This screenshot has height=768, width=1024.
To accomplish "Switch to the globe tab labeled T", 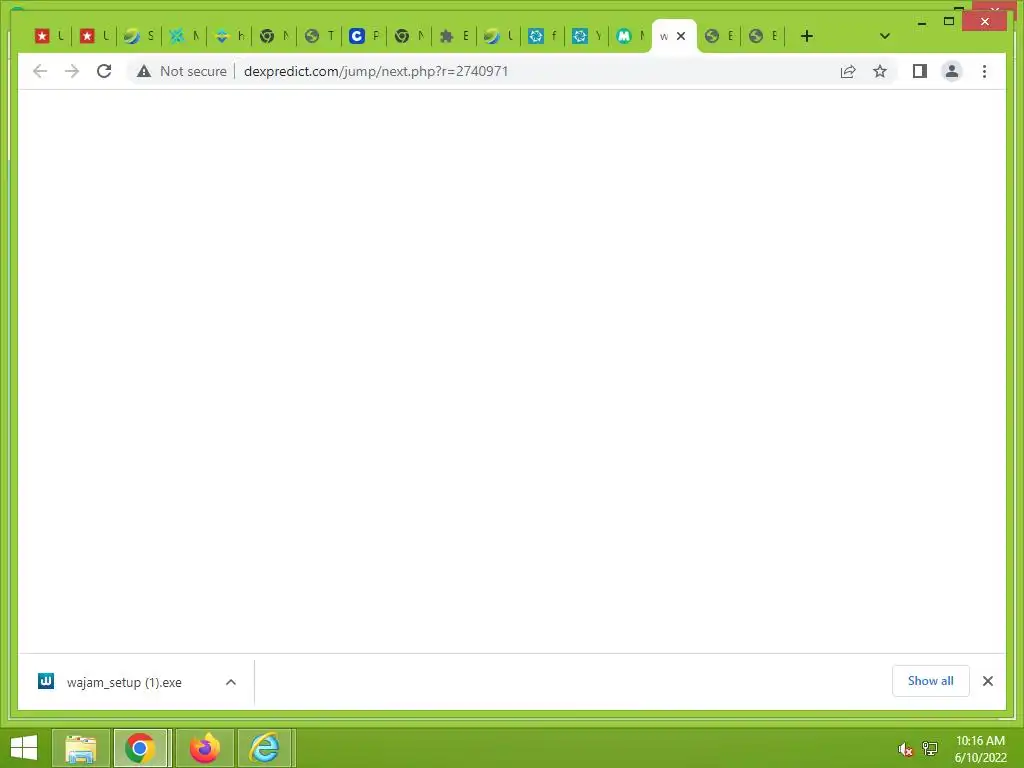I will pyautogui.click(x=319, y=36).
